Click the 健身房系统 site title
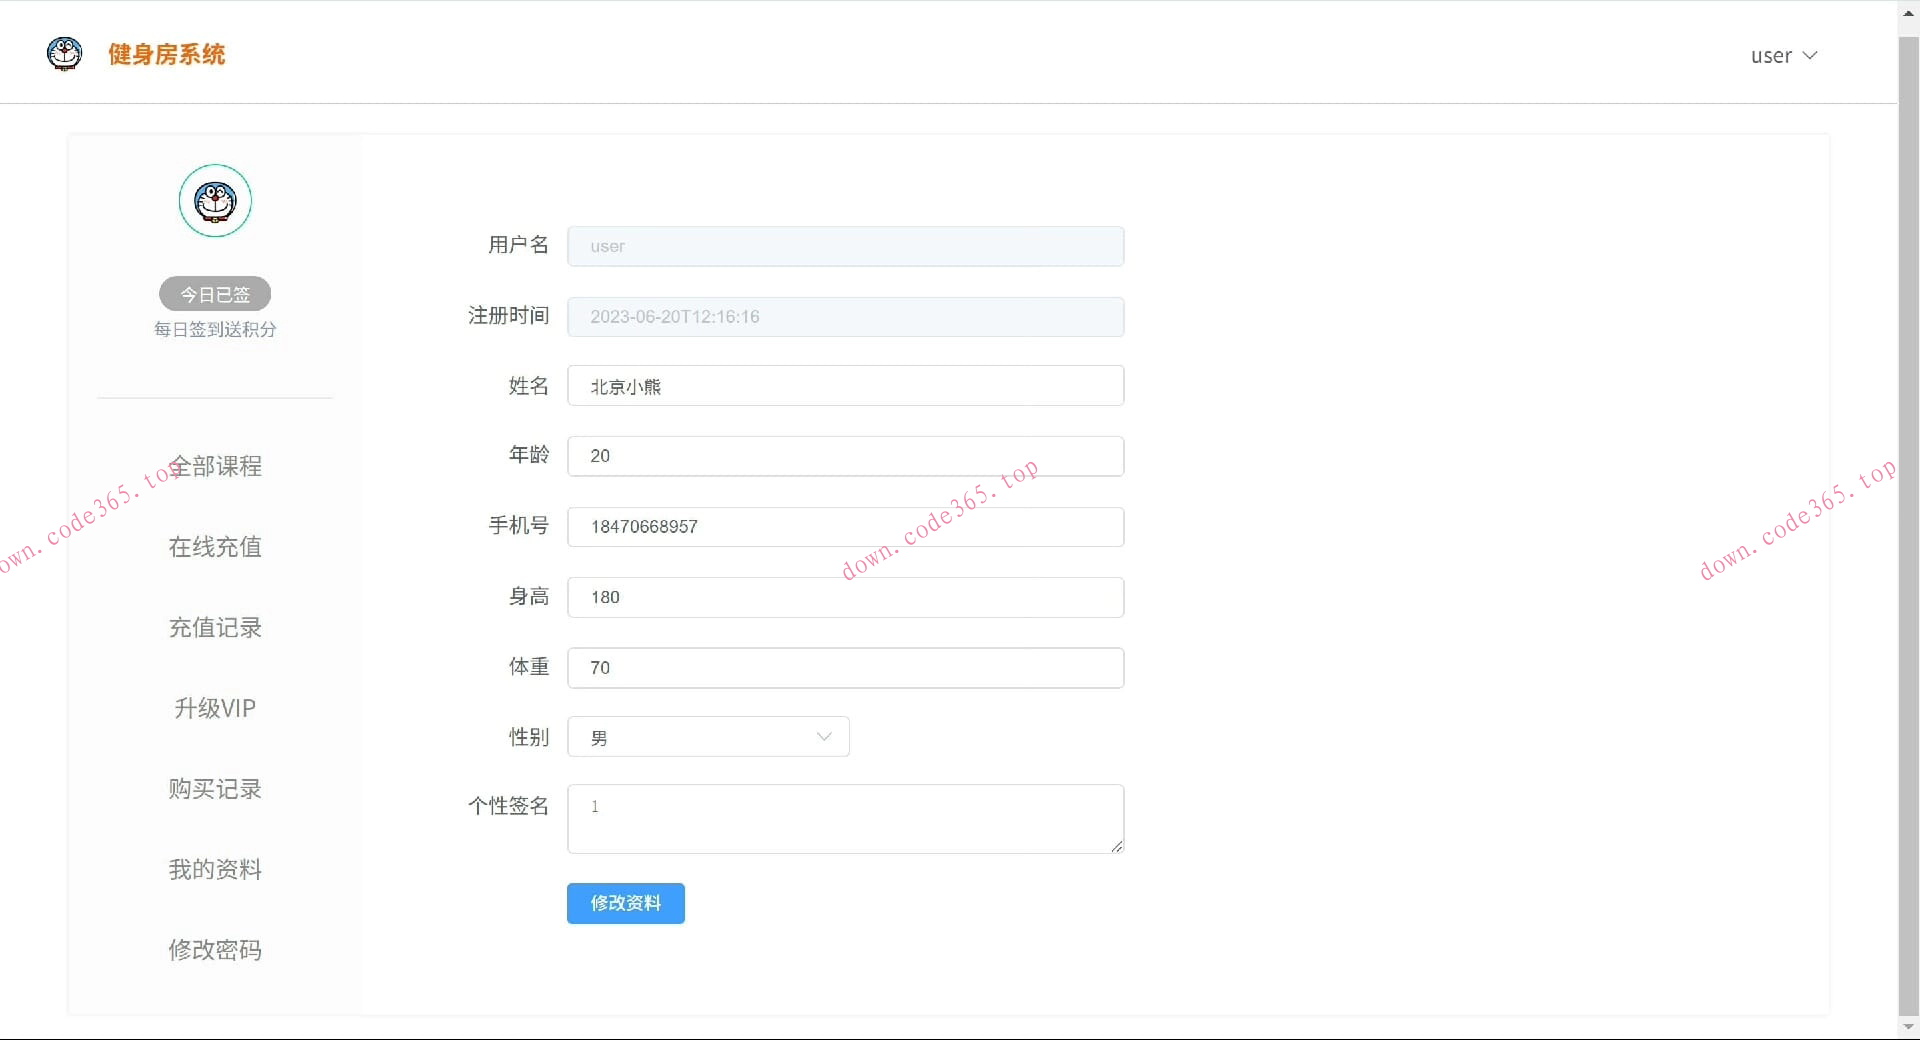Screen dimensions: 1920x1040 point(167,55)
